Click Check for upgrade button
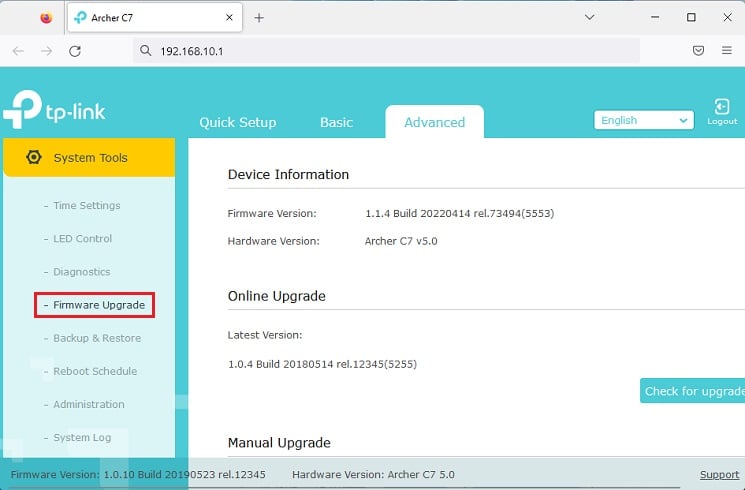745x490 pixels. coord(692,391)
